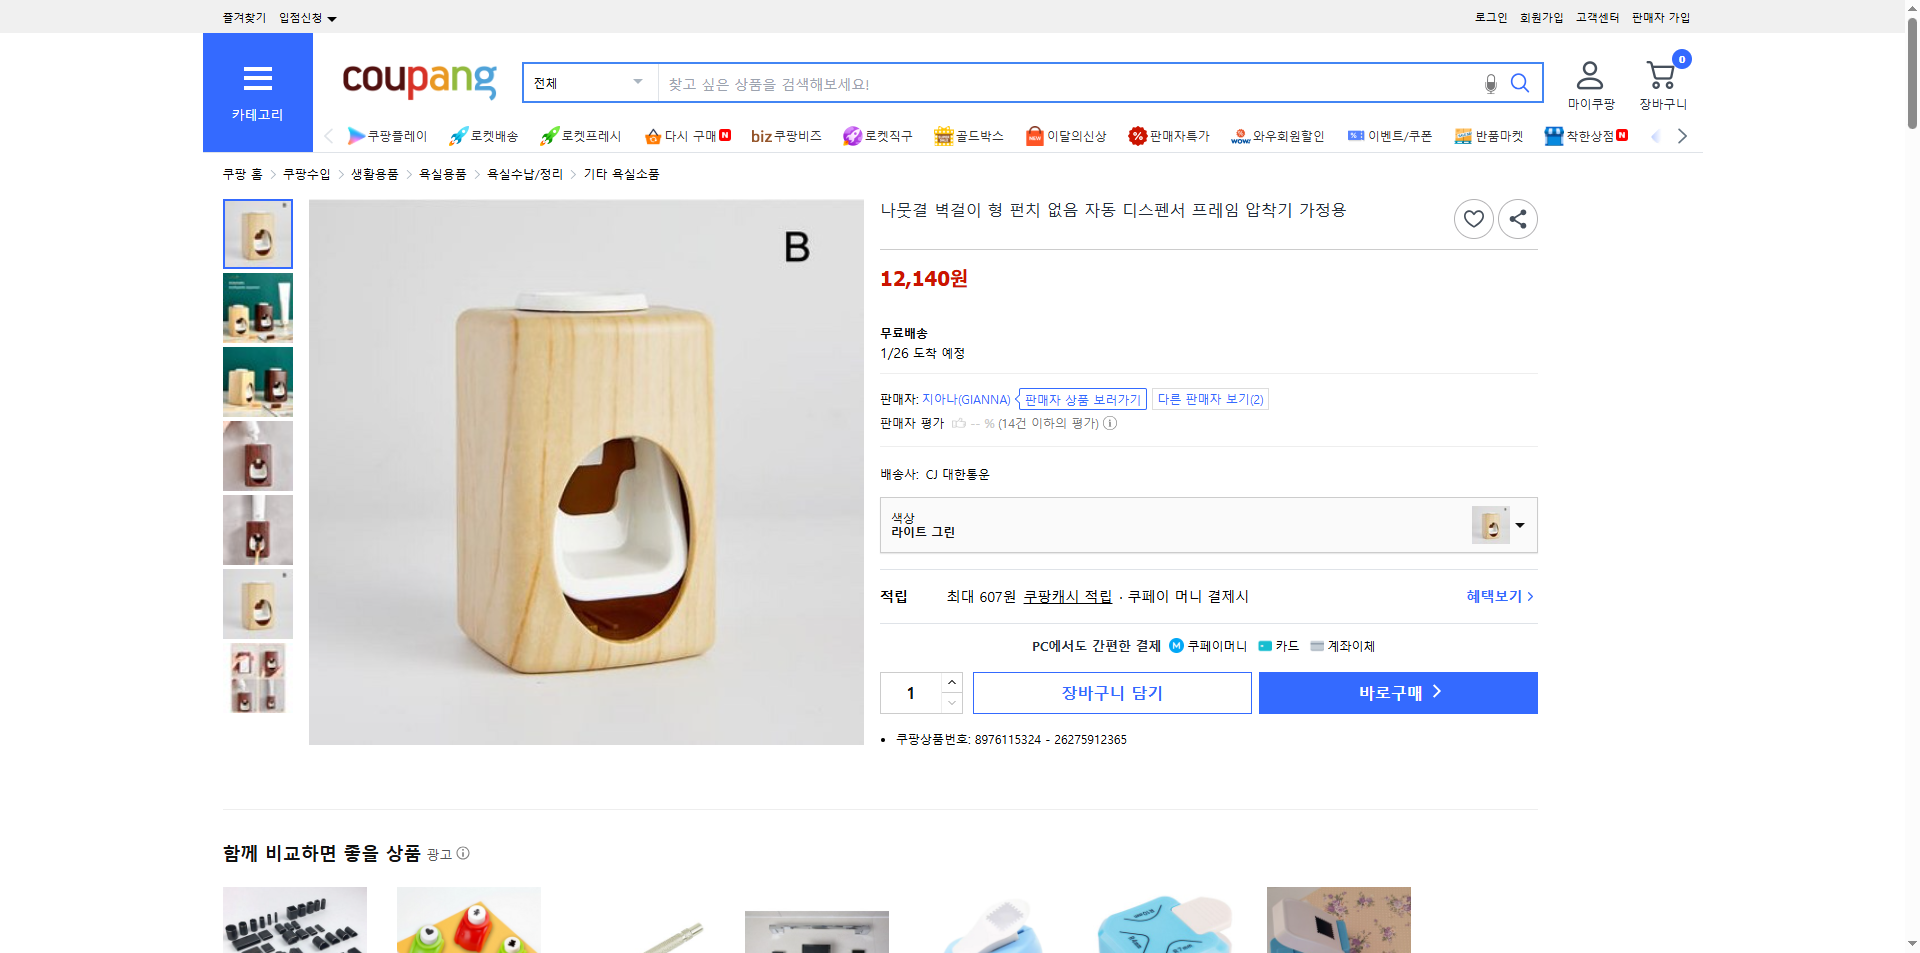Click the search magnifier icon

[1520, 83]
